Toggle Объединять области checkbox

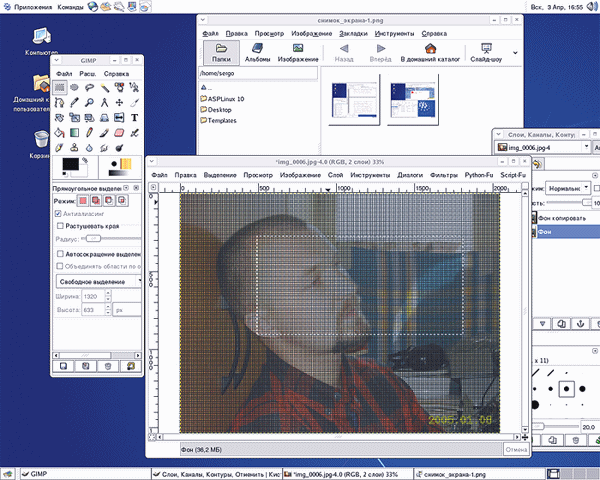pos(60,266)
